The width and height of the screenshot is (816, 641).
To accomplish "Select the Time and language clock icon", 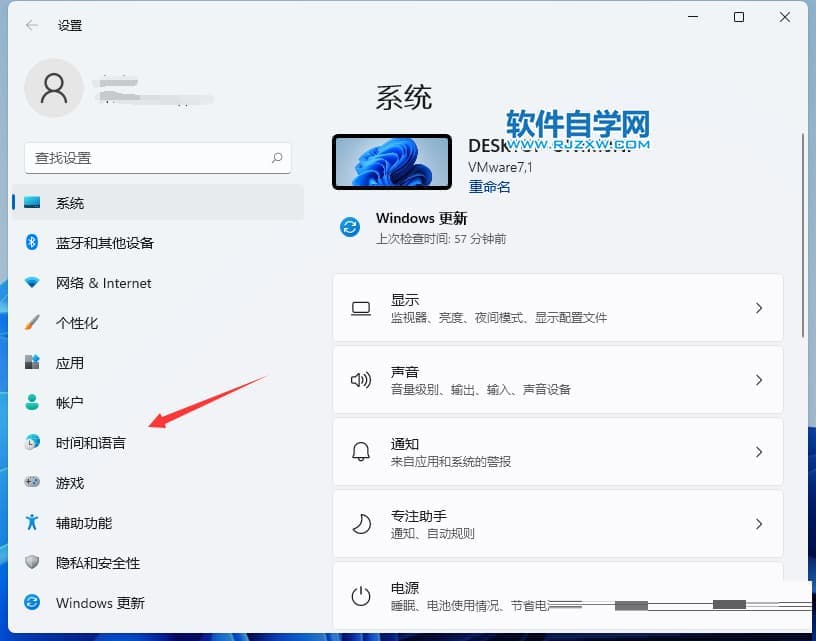I will pos(32,443).
